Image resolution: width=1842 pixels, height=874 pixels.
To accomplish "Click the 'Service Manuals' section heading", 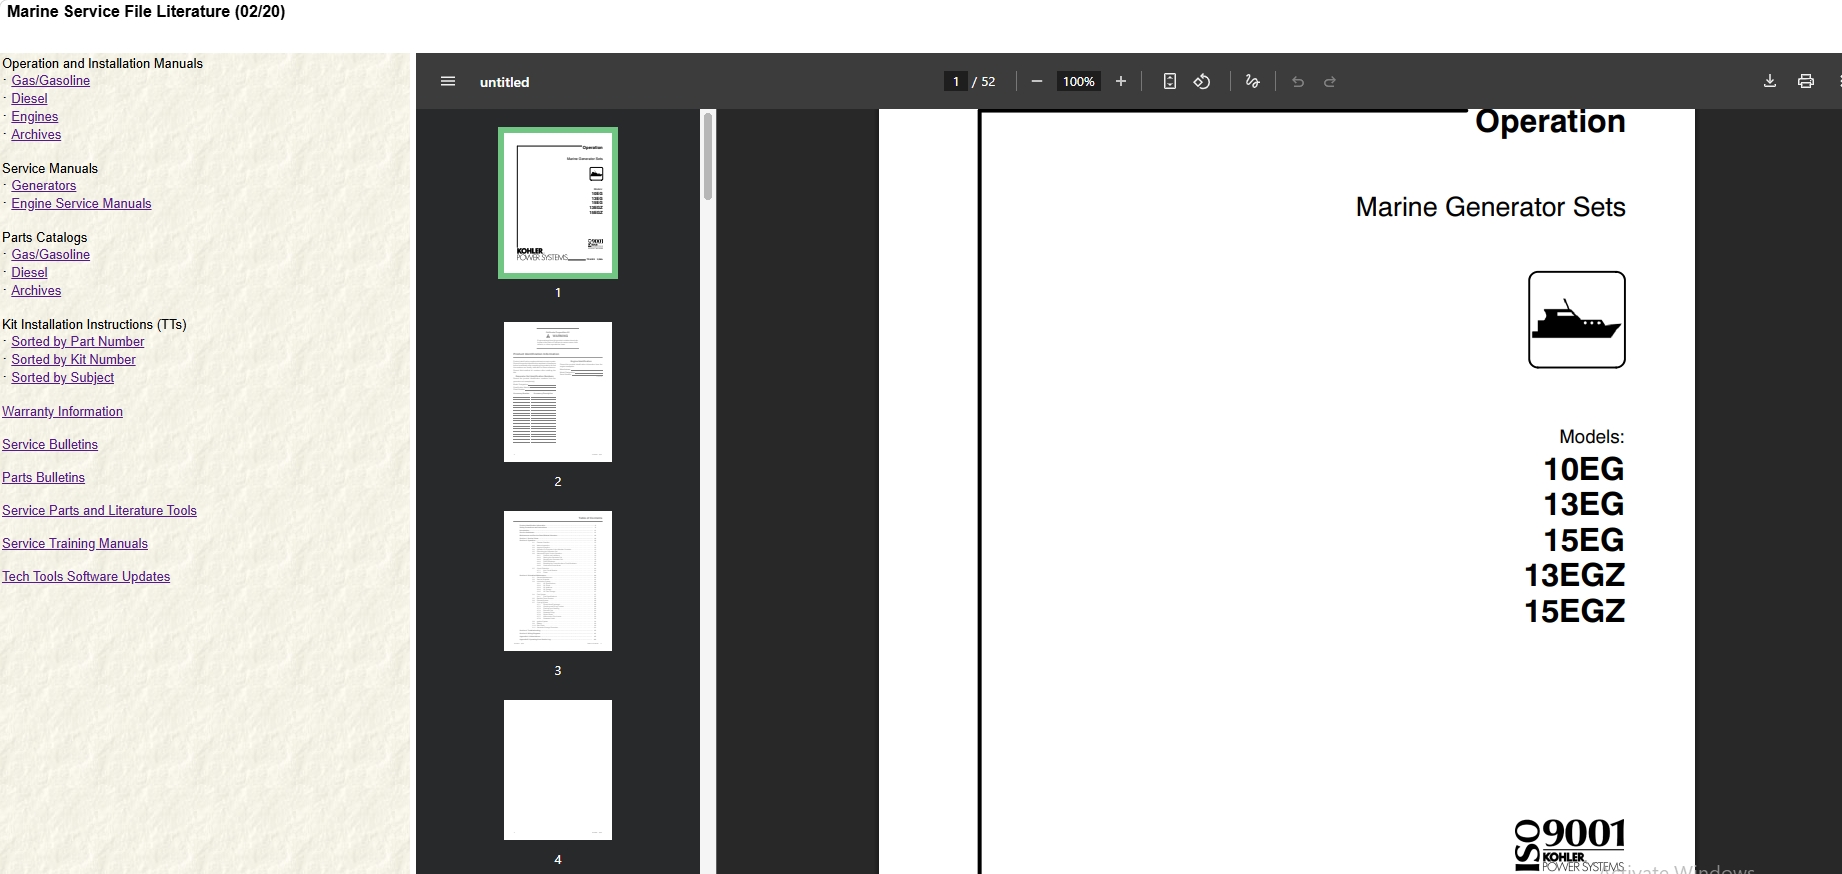I will (x=50, y=169).
